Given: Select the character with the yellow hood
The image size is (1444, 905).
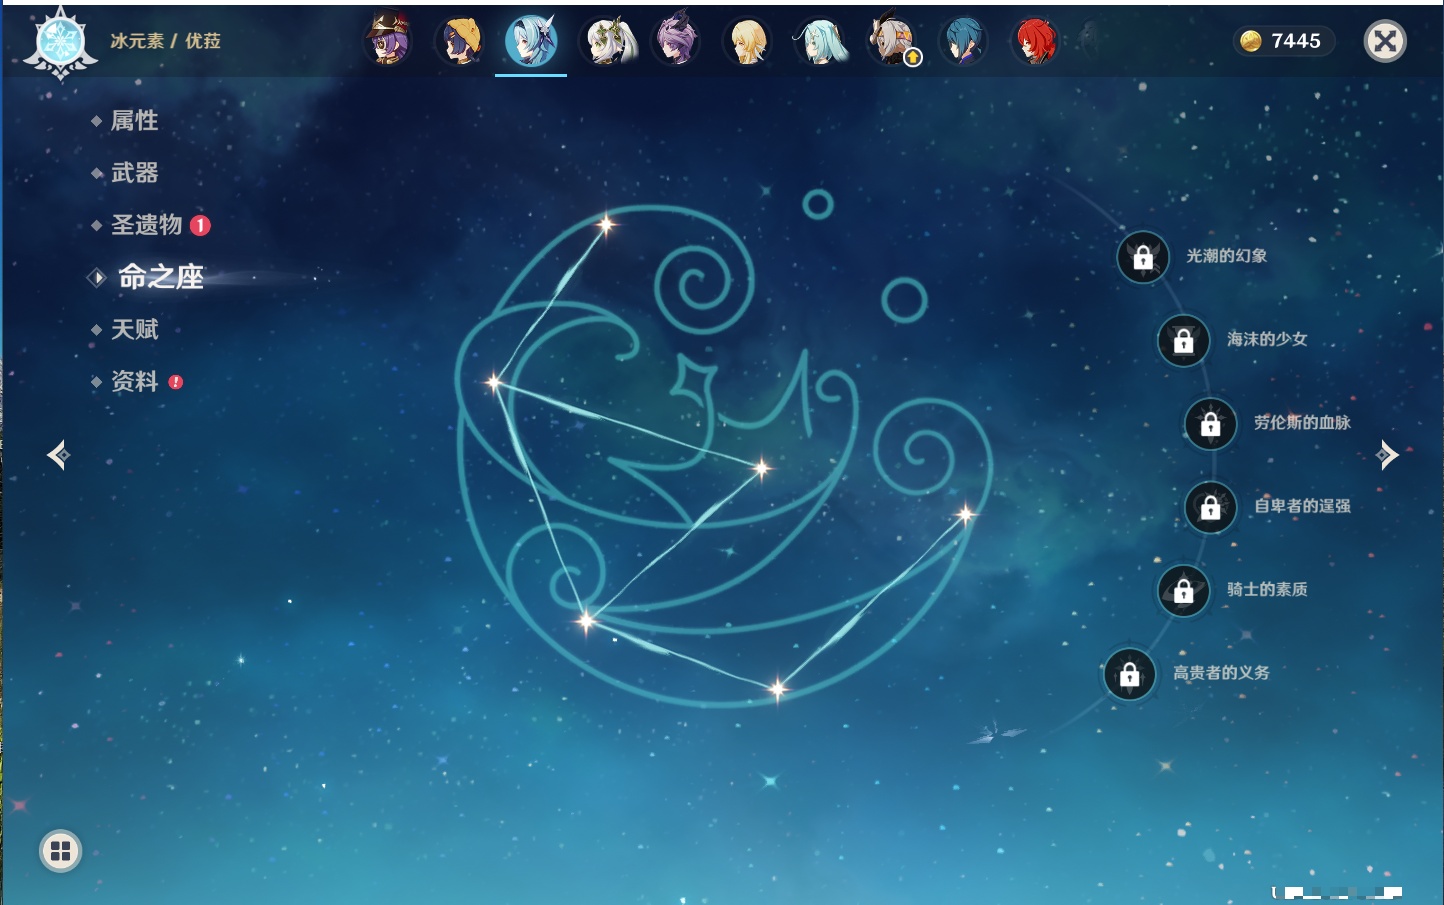Looking at the screenshot, I should coord(460,40).
